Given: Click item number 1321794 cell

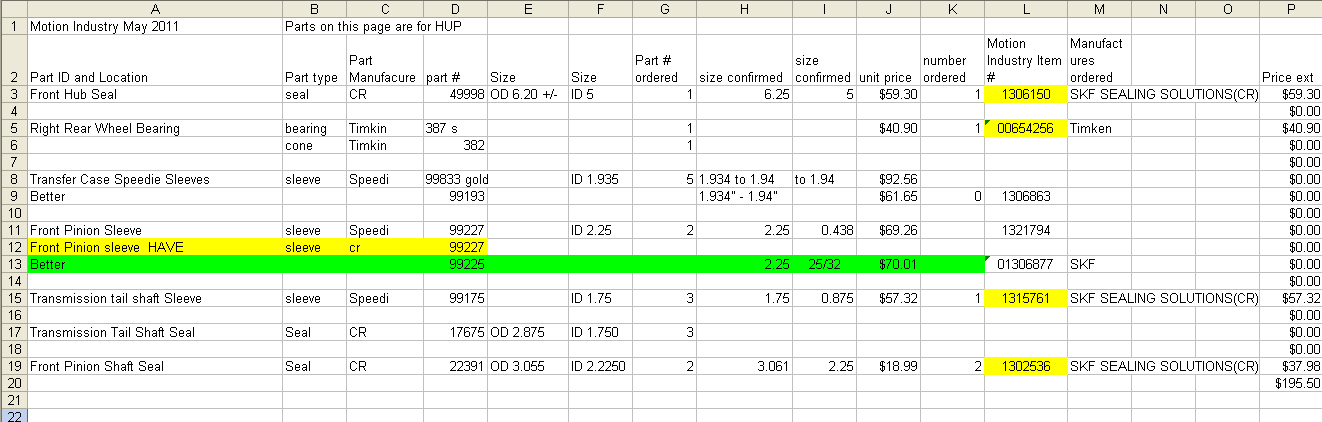Looking at the screenshot, I should click(x=1025, y=230).
